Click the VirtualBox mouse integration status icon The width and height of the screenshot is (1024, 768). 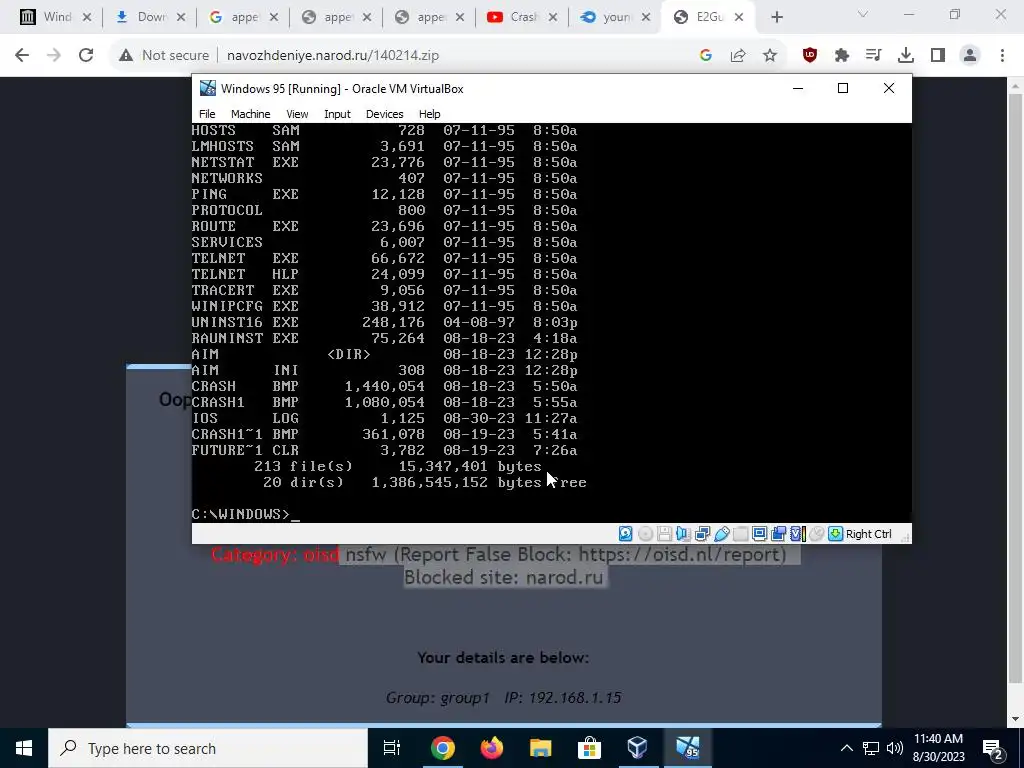pyautogui.click(x=816, y=534)
